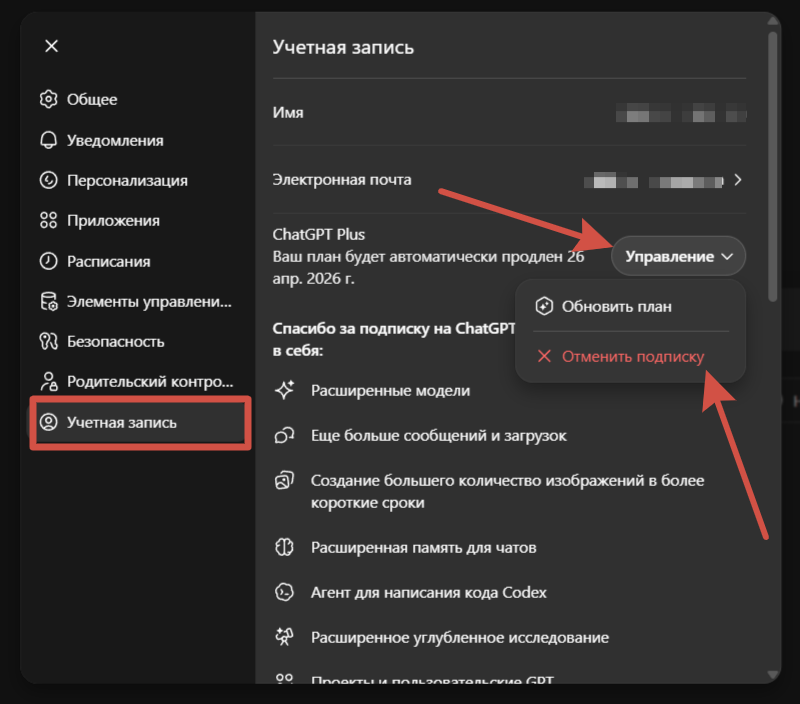This screenshot has width=800, height=704.
Task: Click the red X icon beside Отменить подписку
Action: click(544, 356)
